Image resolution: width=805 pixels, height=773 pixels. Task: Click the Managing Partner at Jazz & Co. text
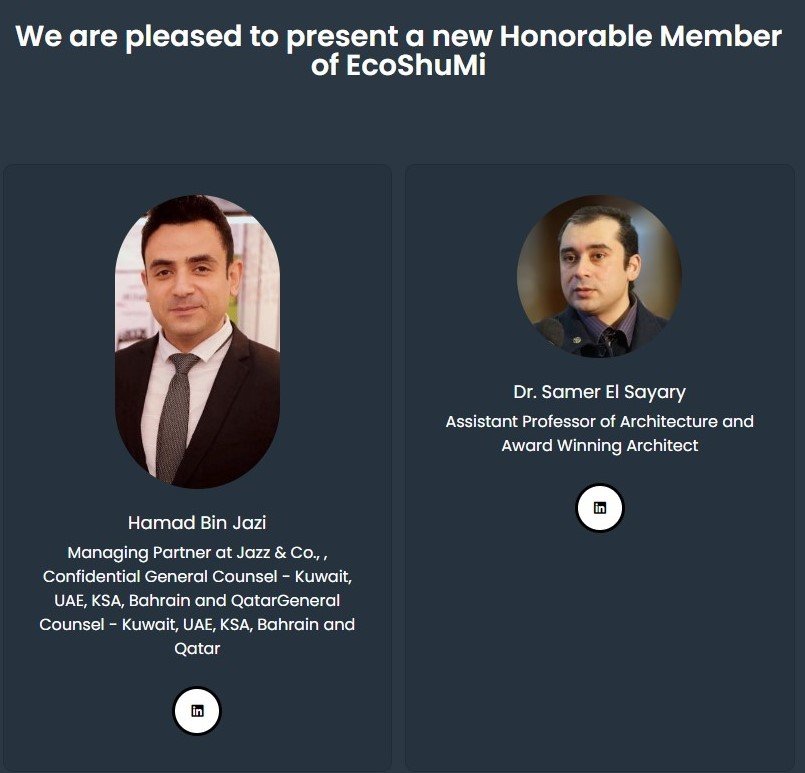pyautogui.click(x=197, y=553)
